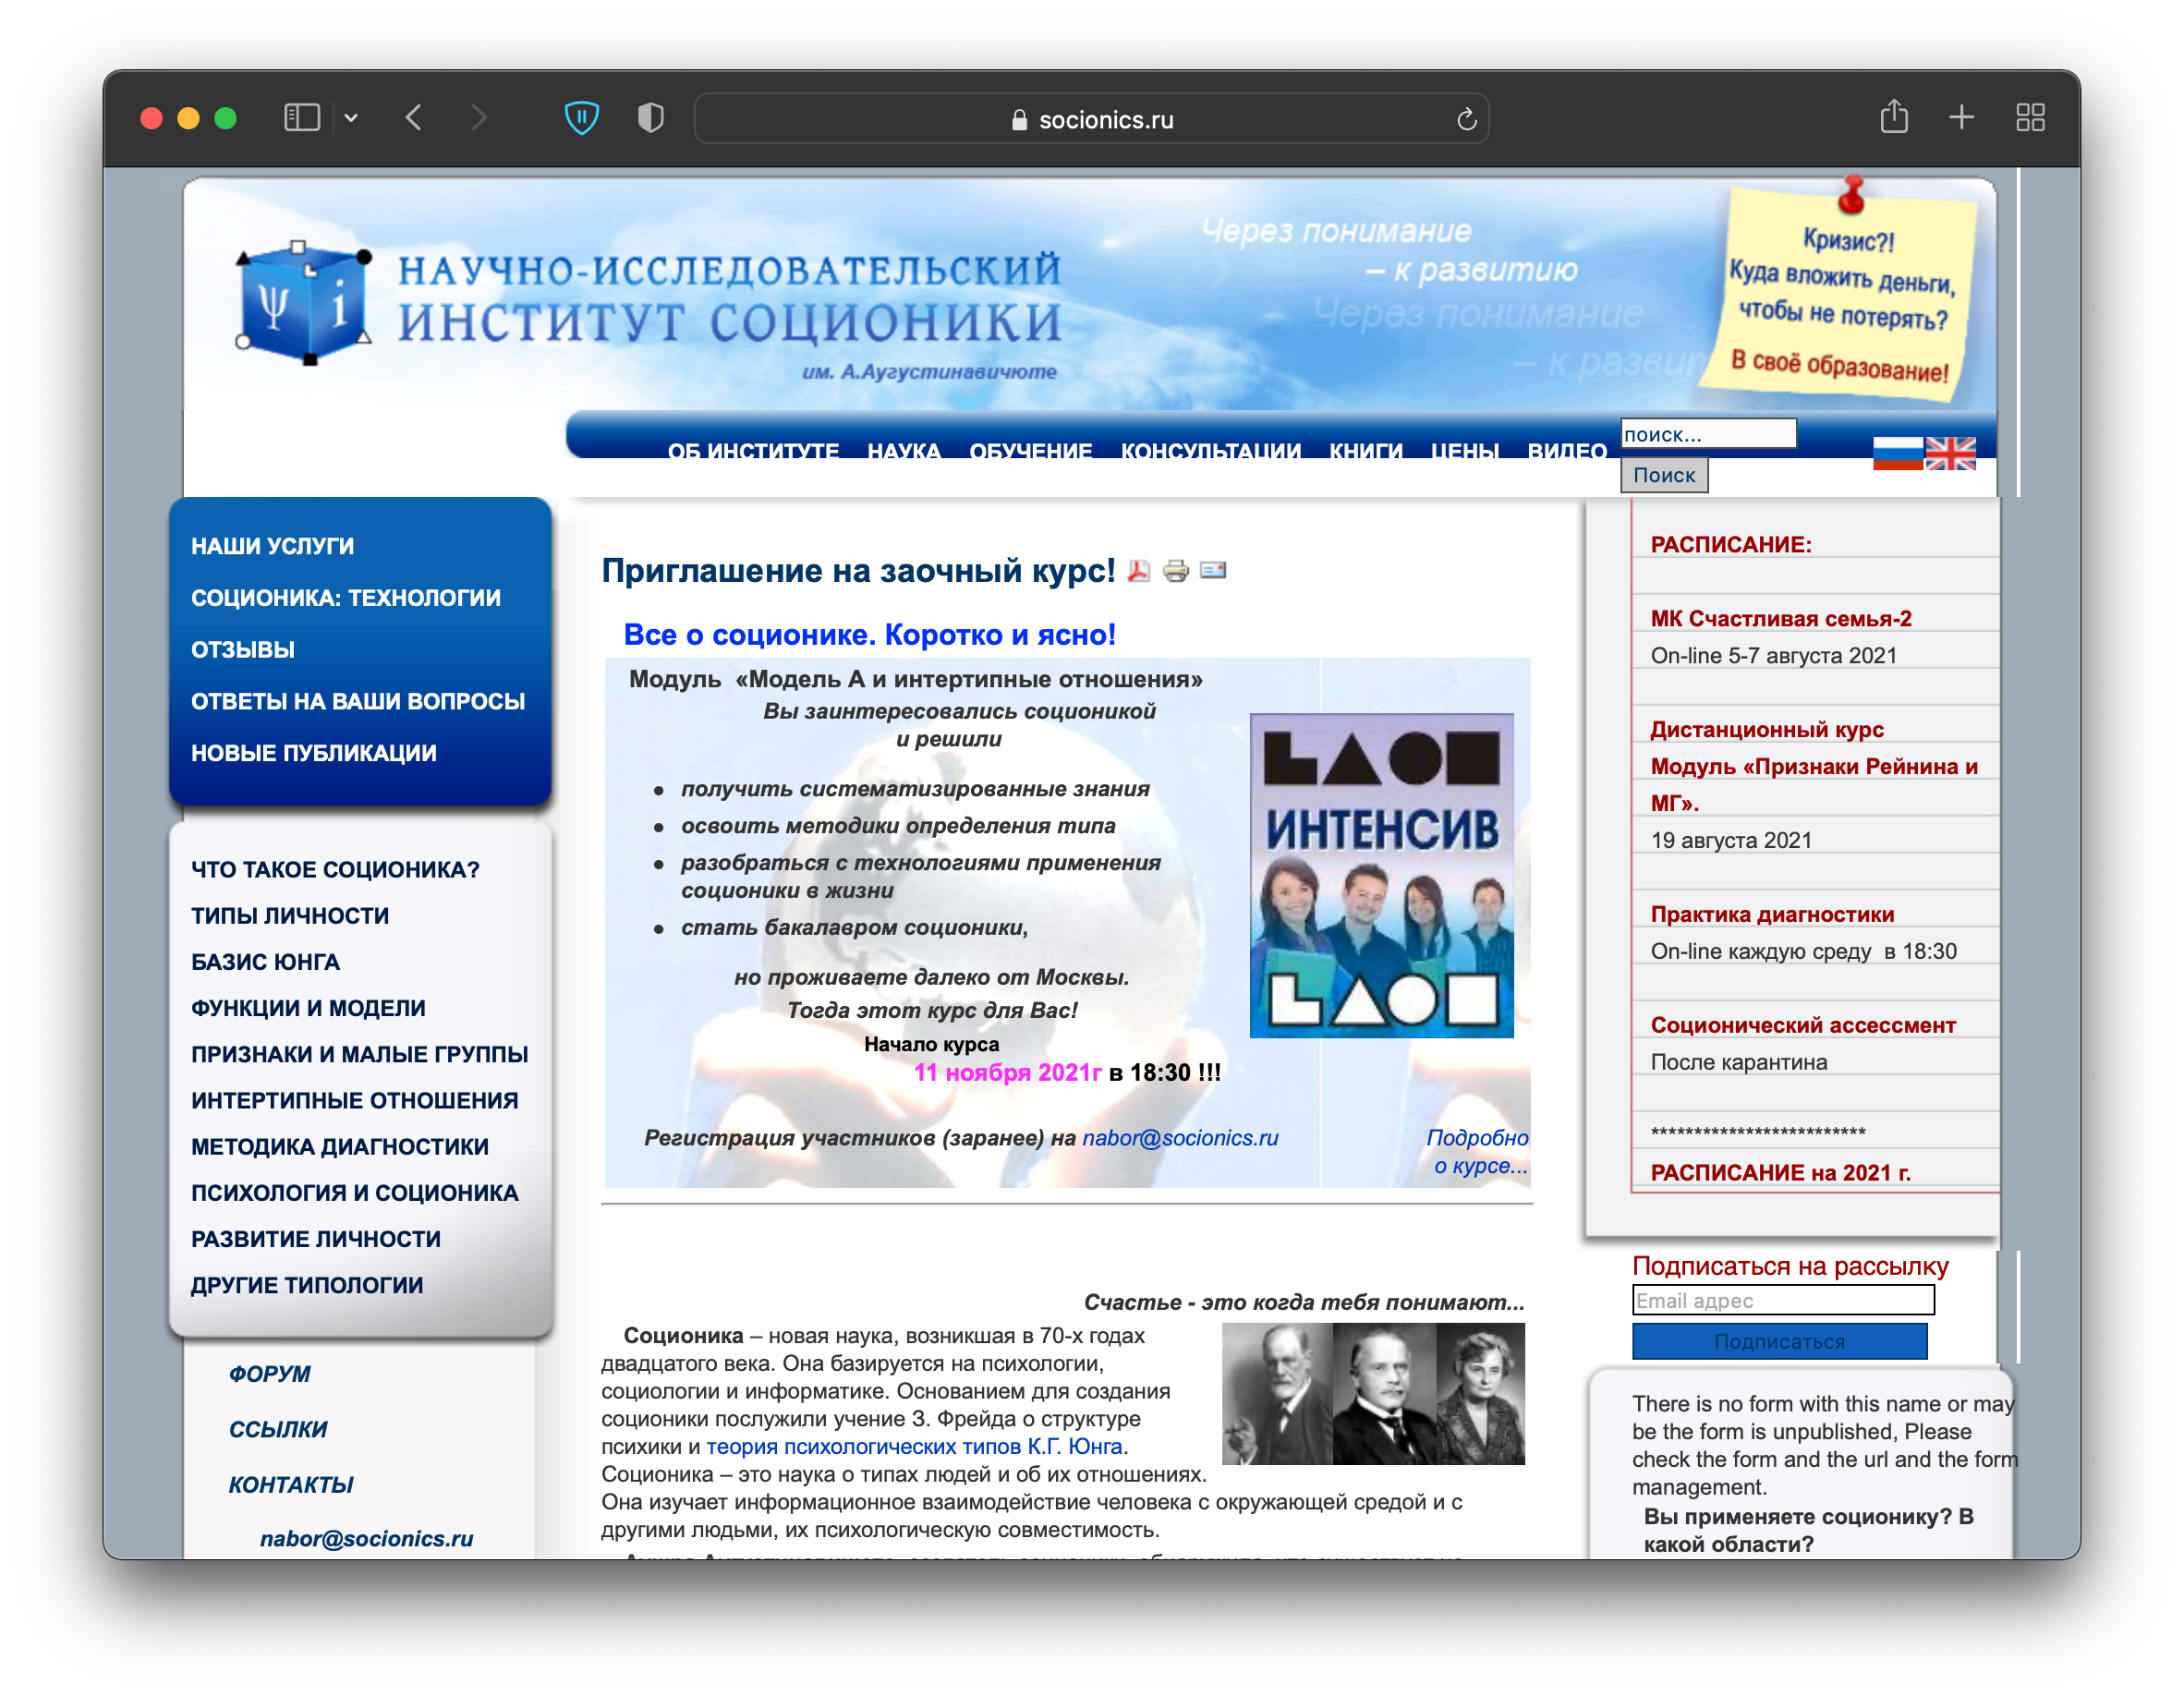Open 'Подробно о курсе...' link
The height and width of the screenshot is (1696, 2184).
tap(1477, 1151)
